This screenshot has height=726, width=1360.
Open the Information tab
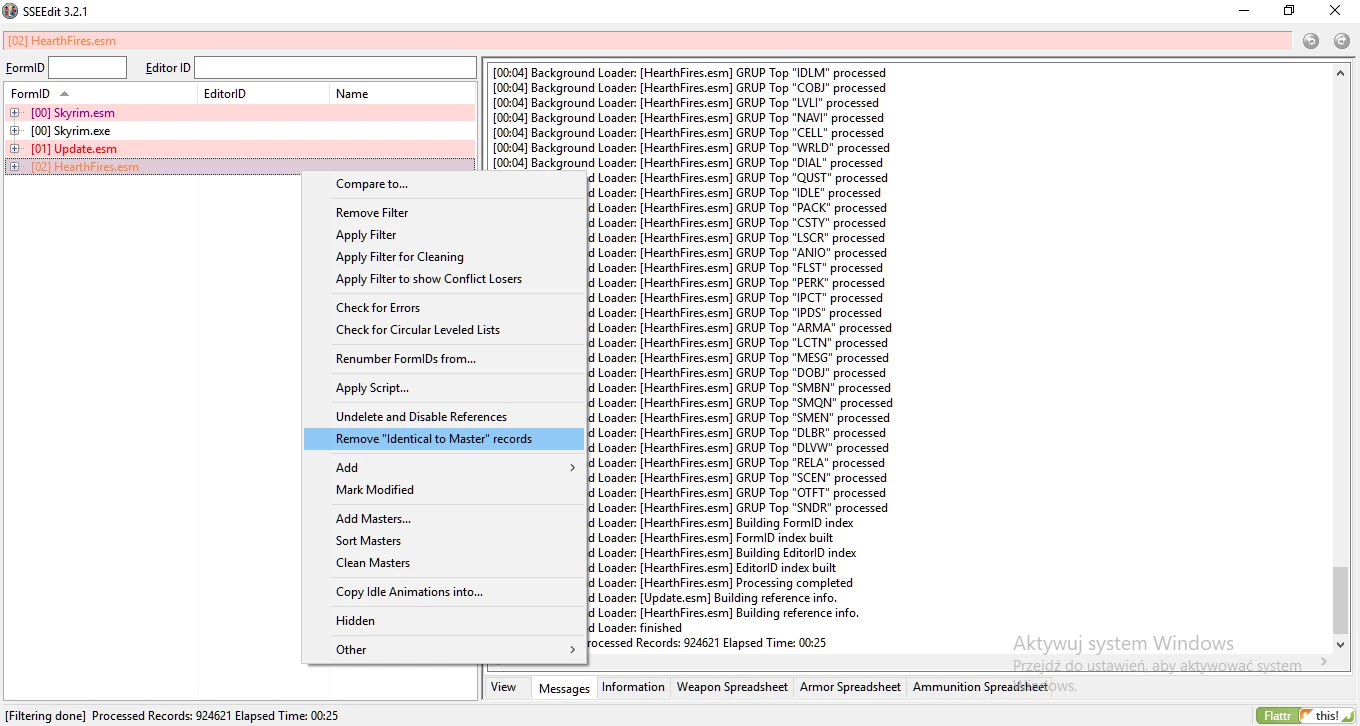(x=633, y=687)
